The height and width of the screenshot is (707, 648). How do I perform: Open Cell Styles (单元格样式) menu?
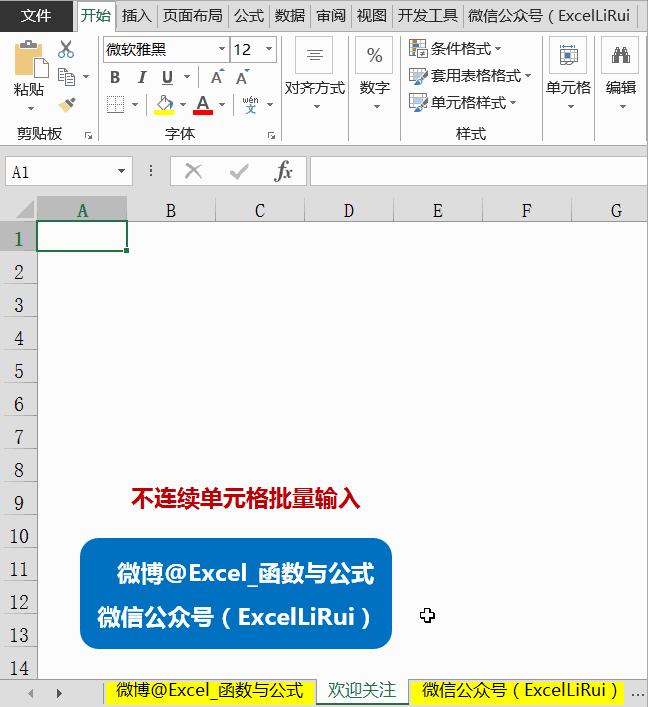(463, 102)
